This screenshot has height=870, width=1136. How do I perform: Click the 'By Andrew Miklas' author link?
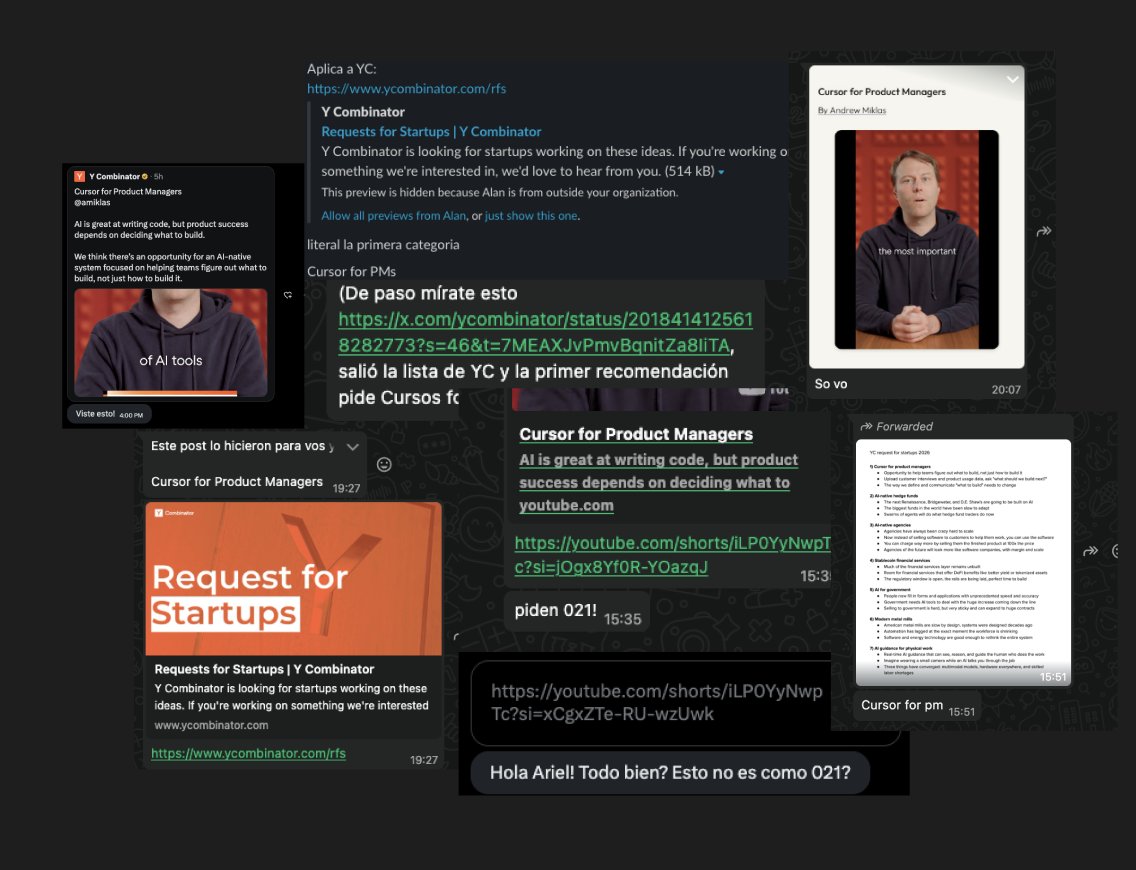tap(852, 110)
